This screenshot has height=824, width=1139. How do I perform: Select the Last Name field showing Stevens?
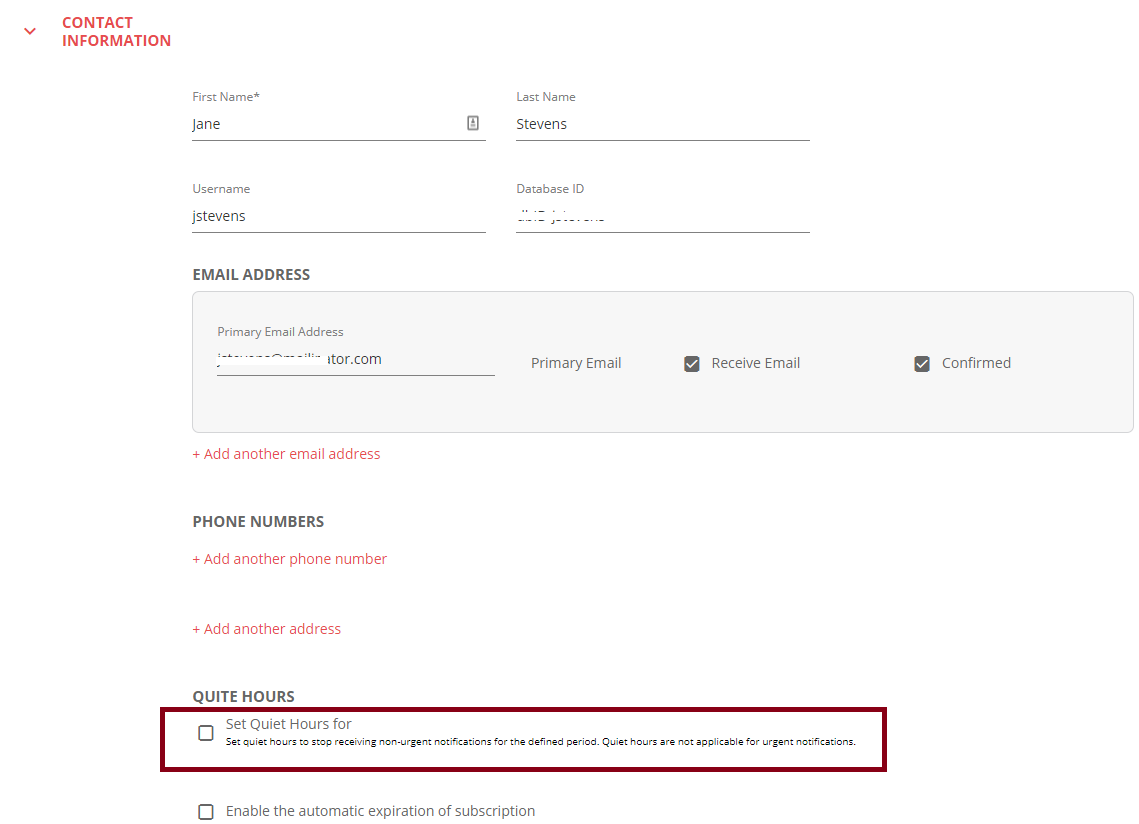[x=662, y=124]
